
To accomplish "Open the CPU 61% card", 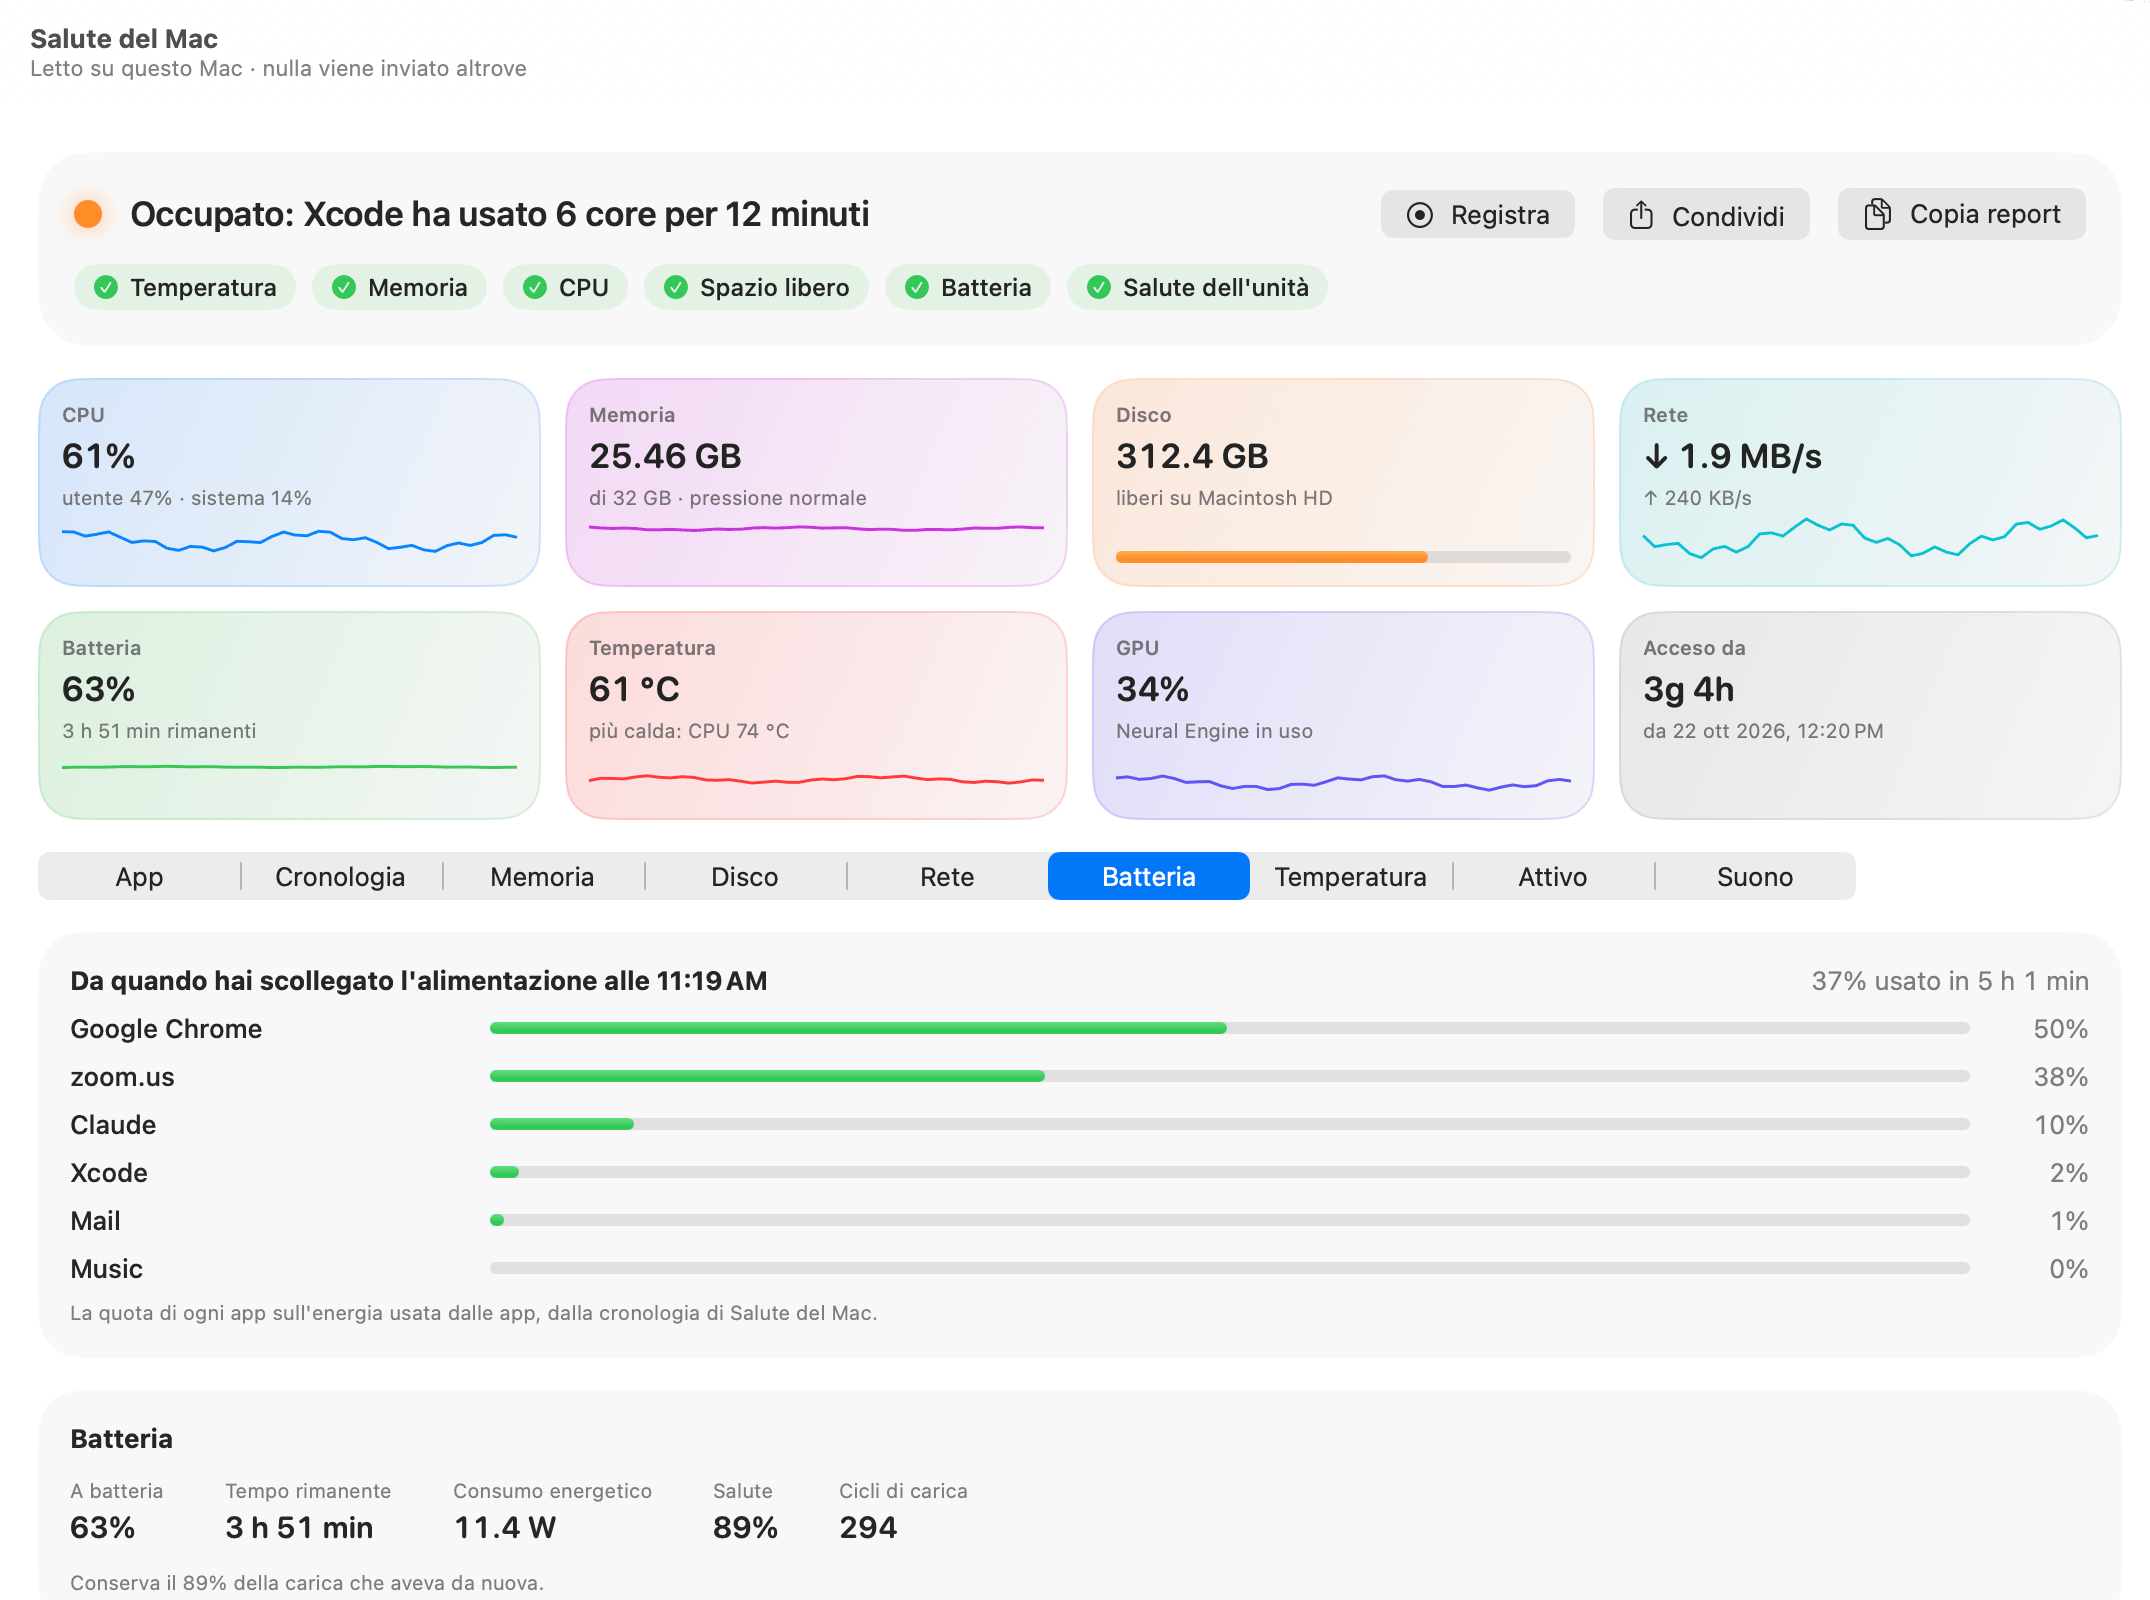I will (x=289, y=482).
